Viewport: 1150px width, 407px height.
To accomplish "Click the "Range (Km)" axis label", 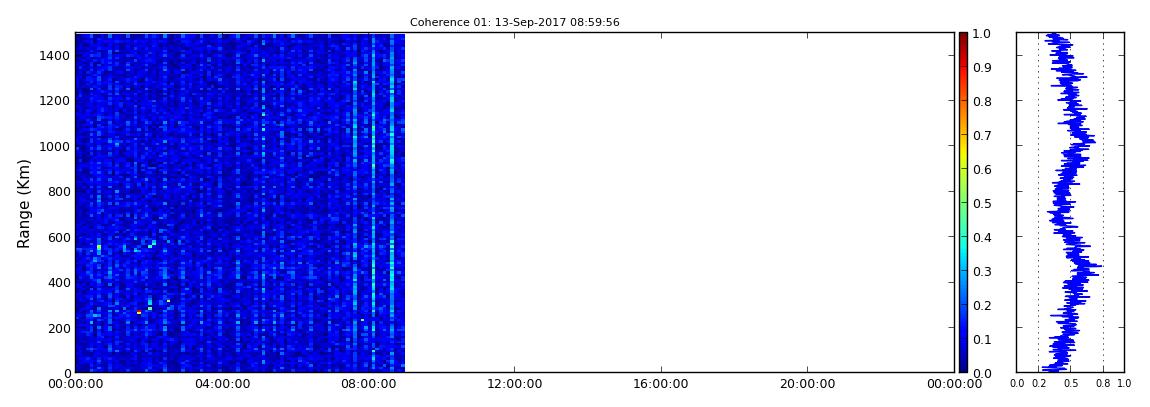I will pos(24,203).
